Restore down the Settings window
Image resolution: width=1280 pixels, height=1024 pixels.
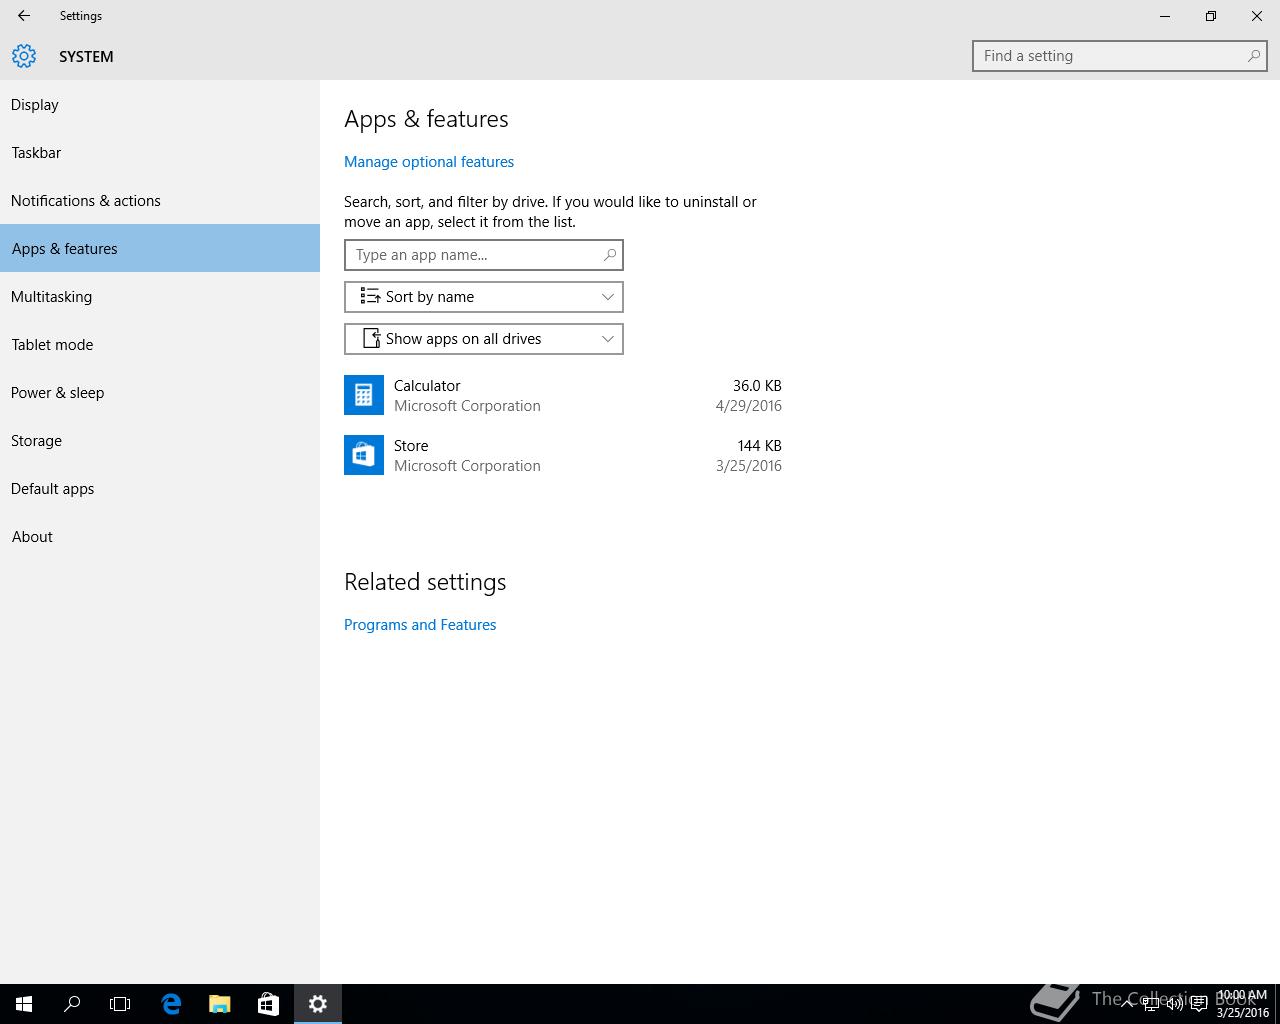(1211, 16)
